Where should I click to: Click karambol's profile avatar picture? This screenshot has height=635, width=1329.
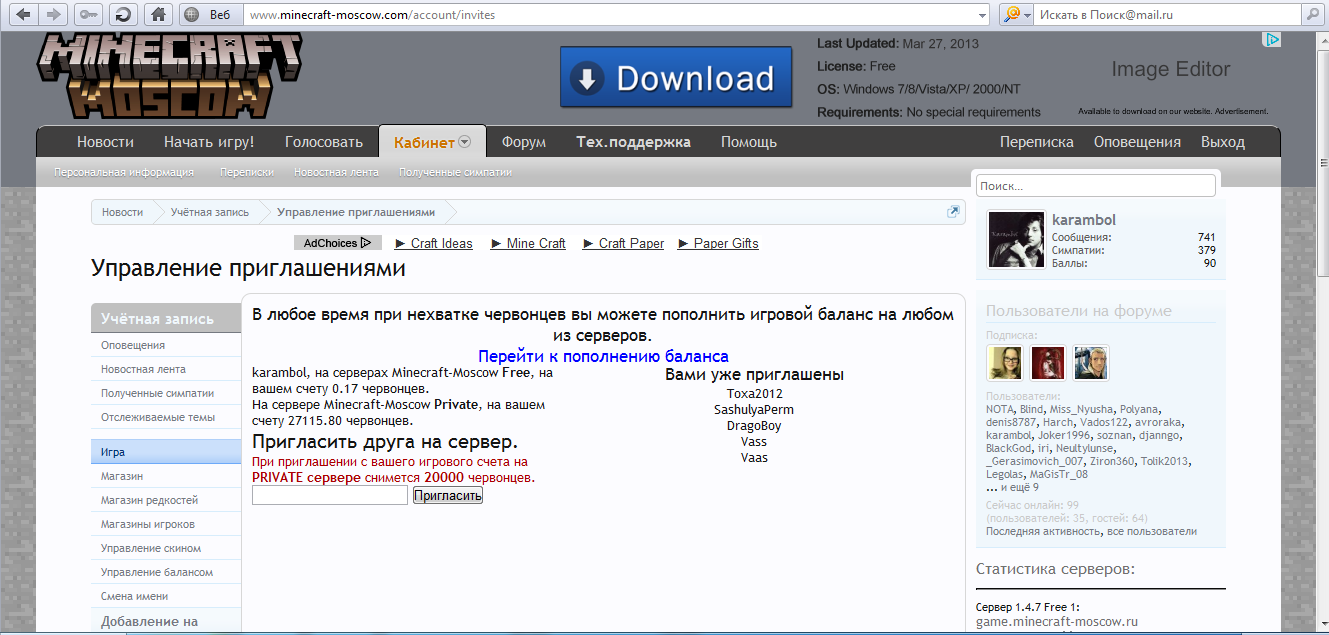click(1016, 239)
